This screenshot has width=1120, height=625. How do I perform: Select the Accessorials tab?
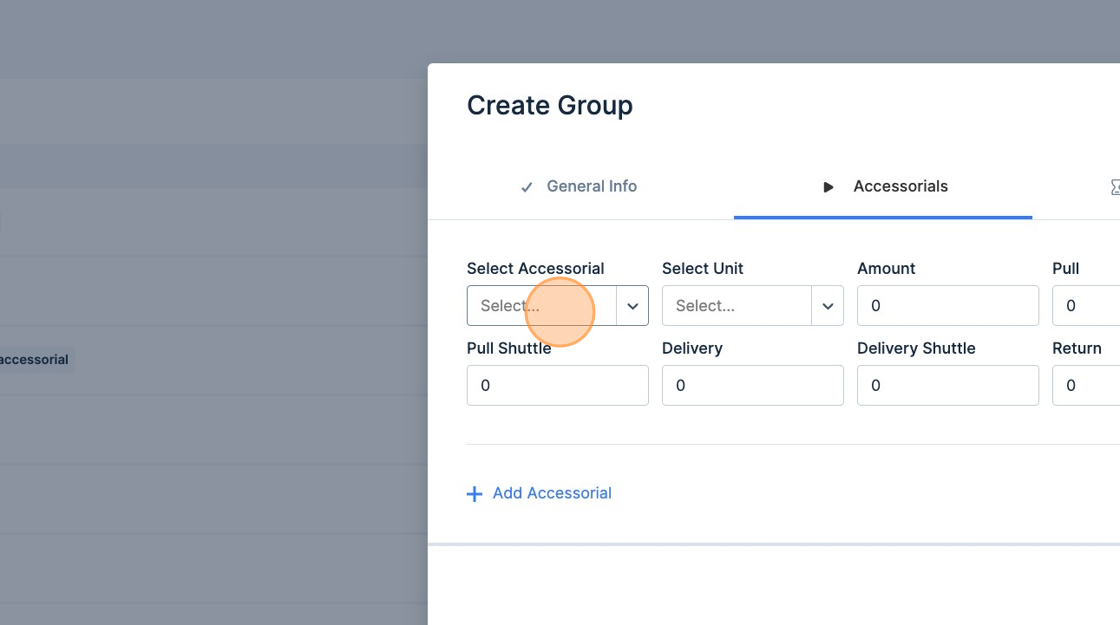[883, 186]
